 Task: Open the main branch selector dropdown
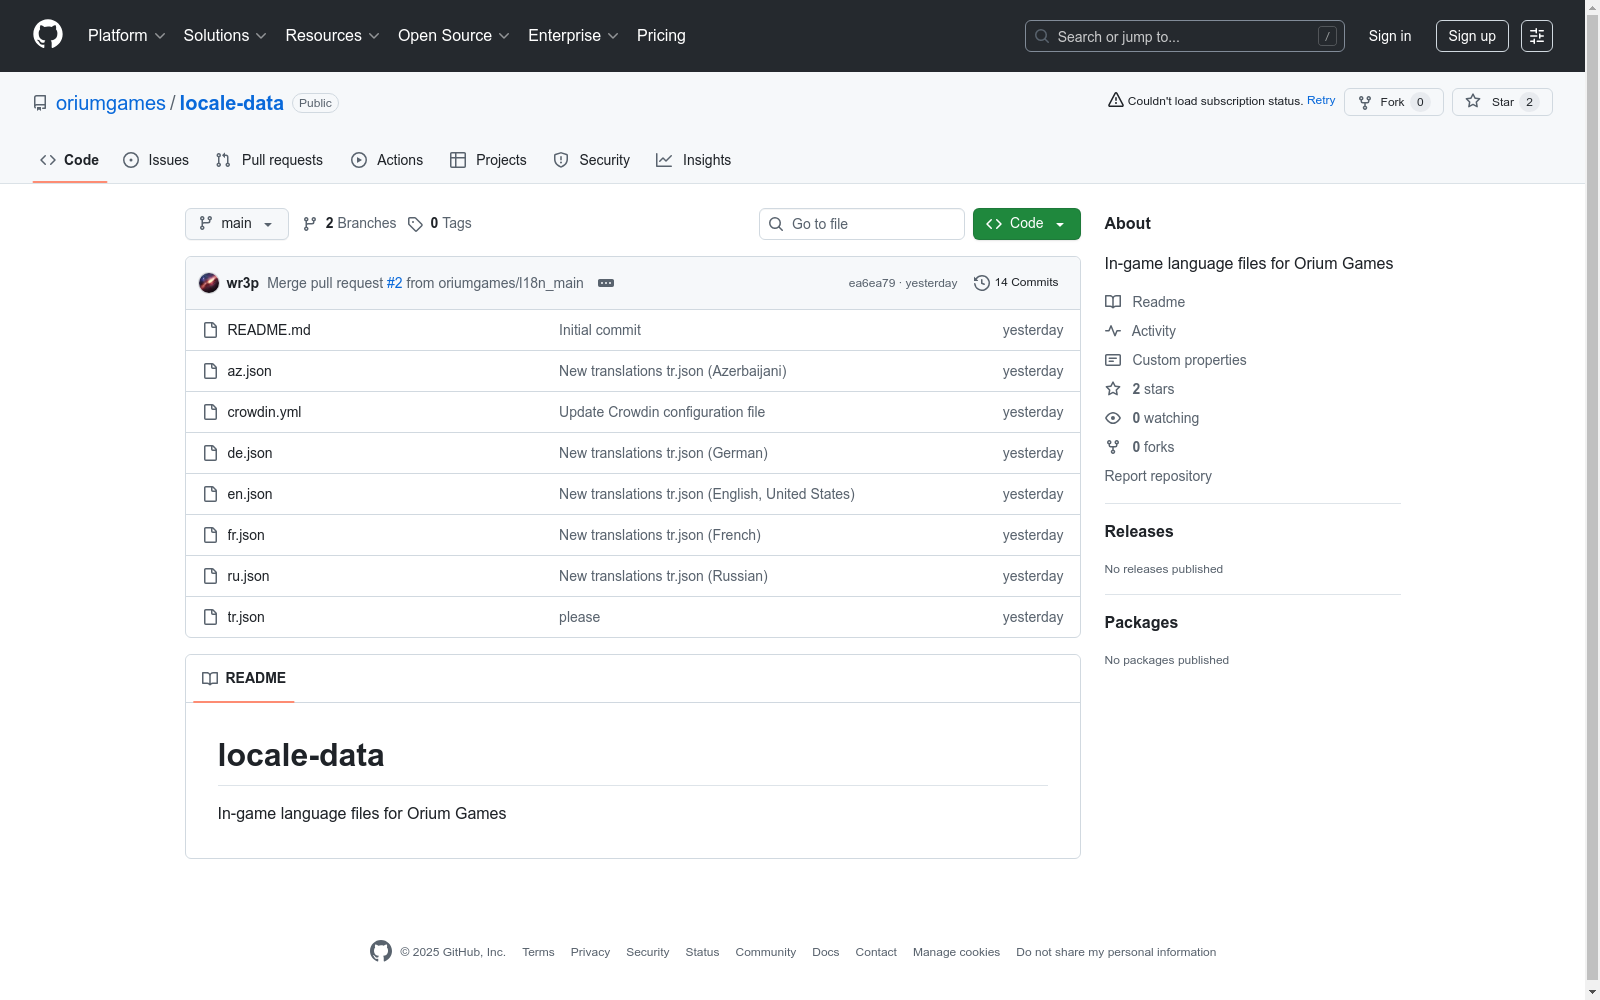pos(237,224)
